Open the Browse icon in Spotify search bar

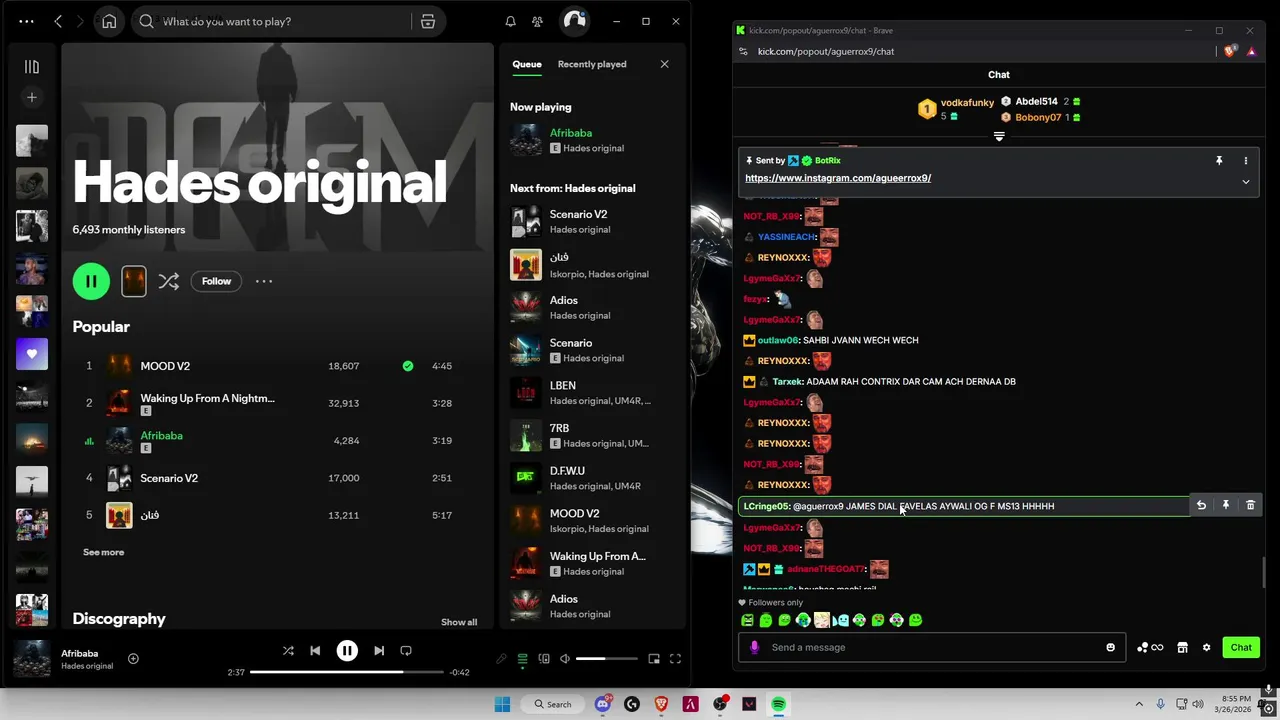coord(428,21)
